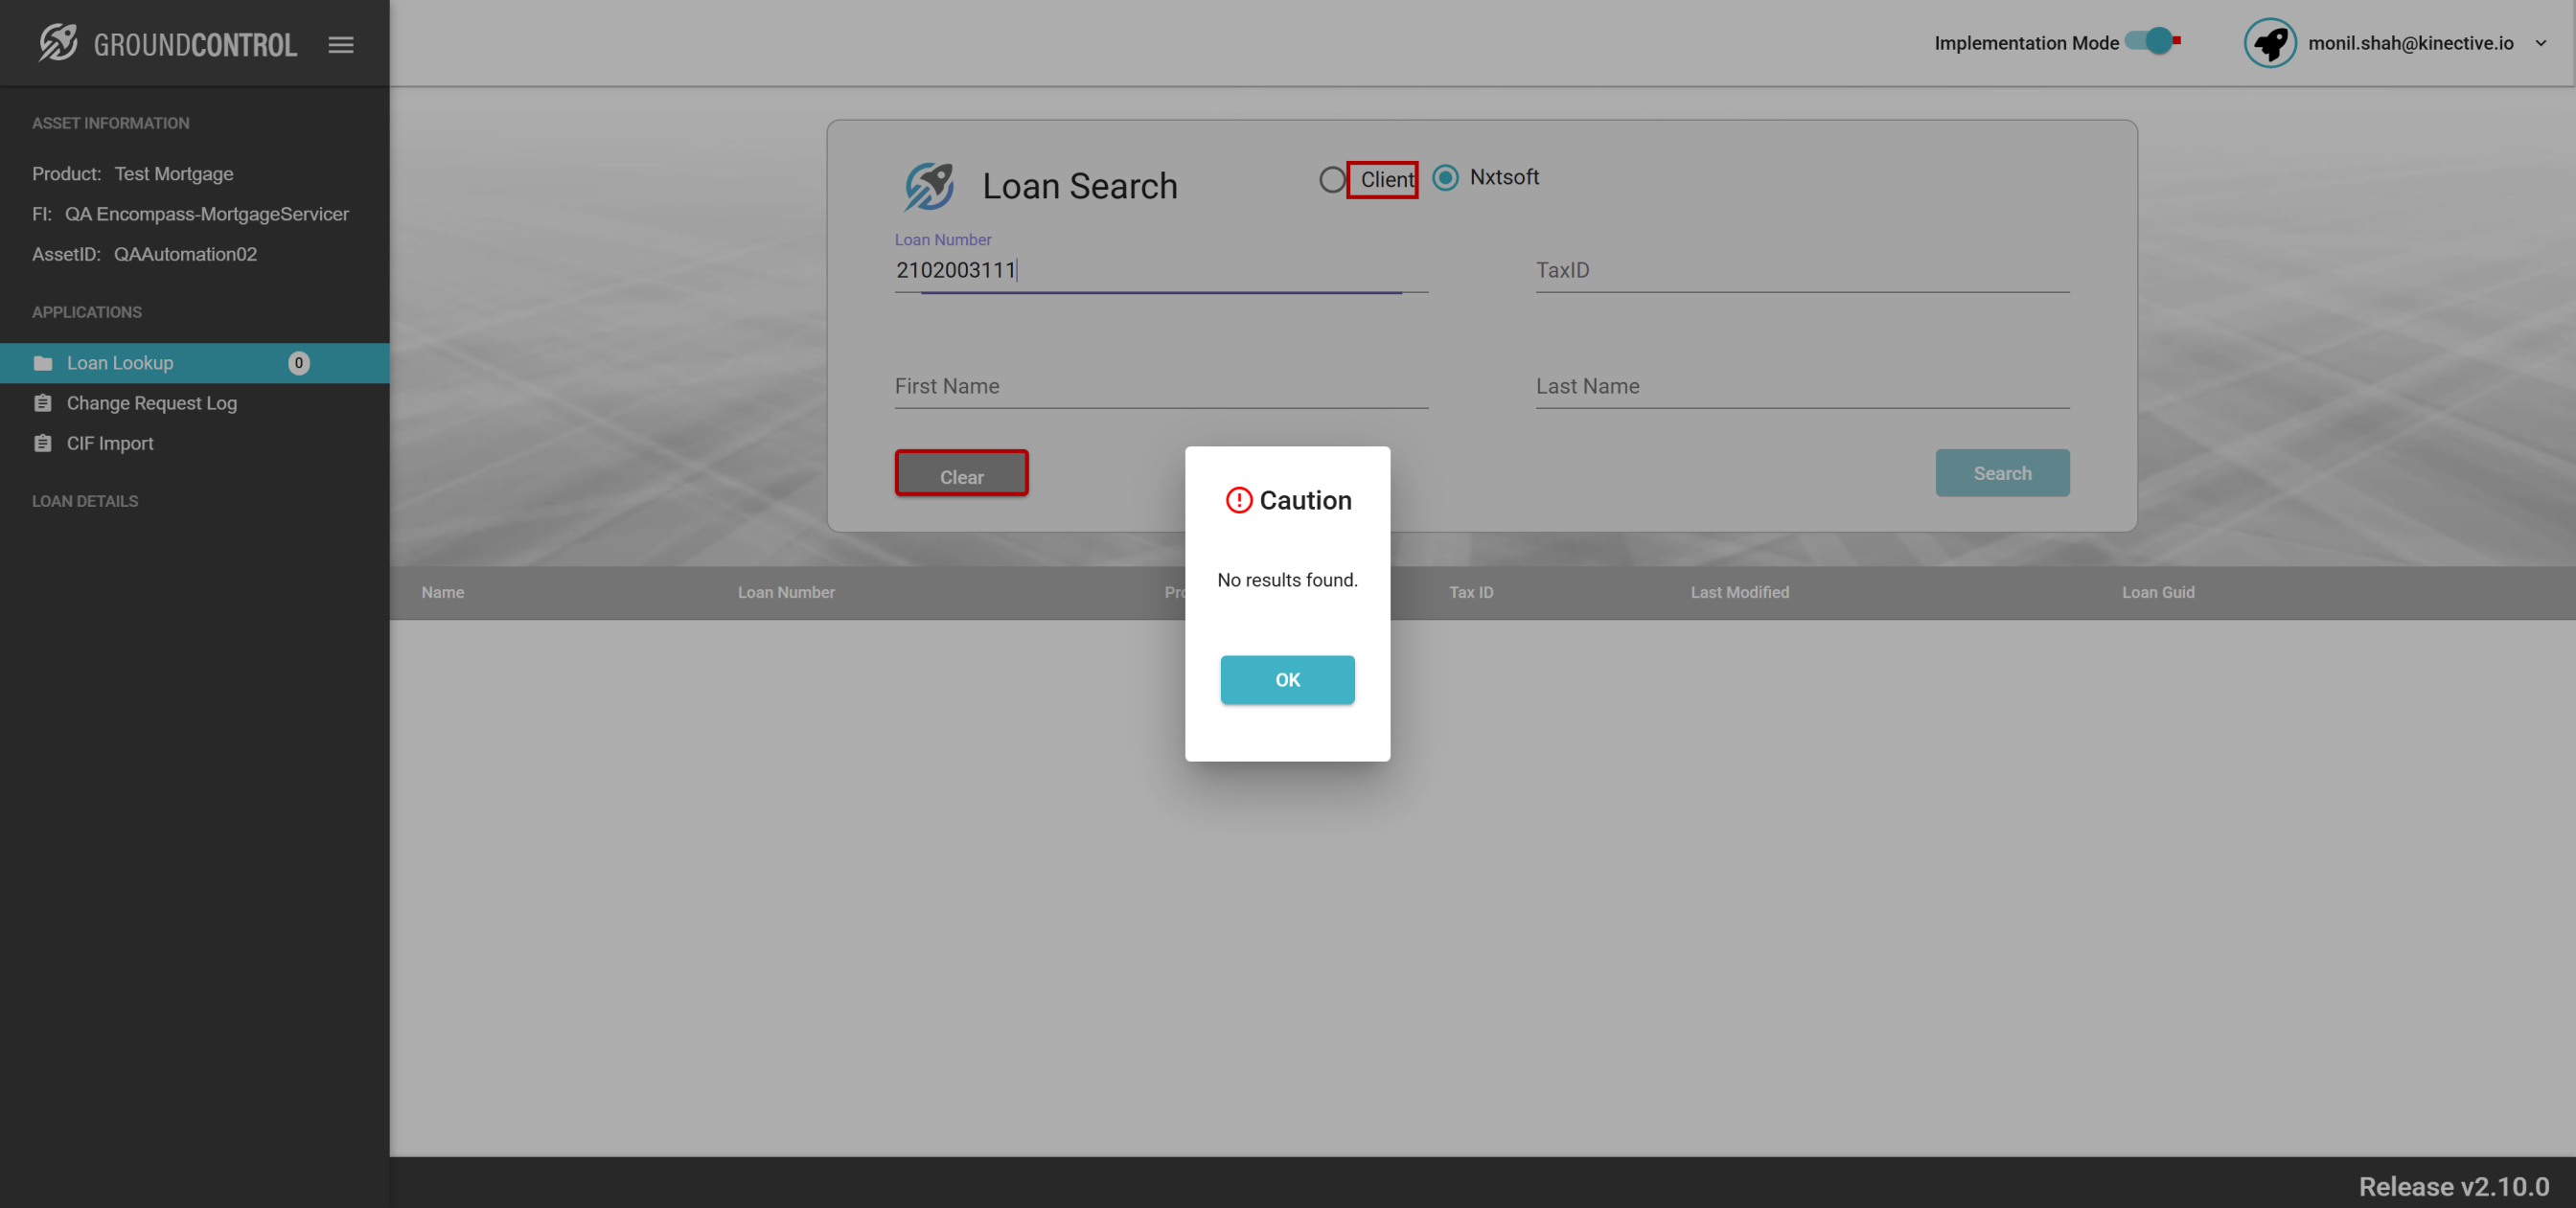Open the CIF Import menu item
2576x1208 pixels.
tap(110, 443)
